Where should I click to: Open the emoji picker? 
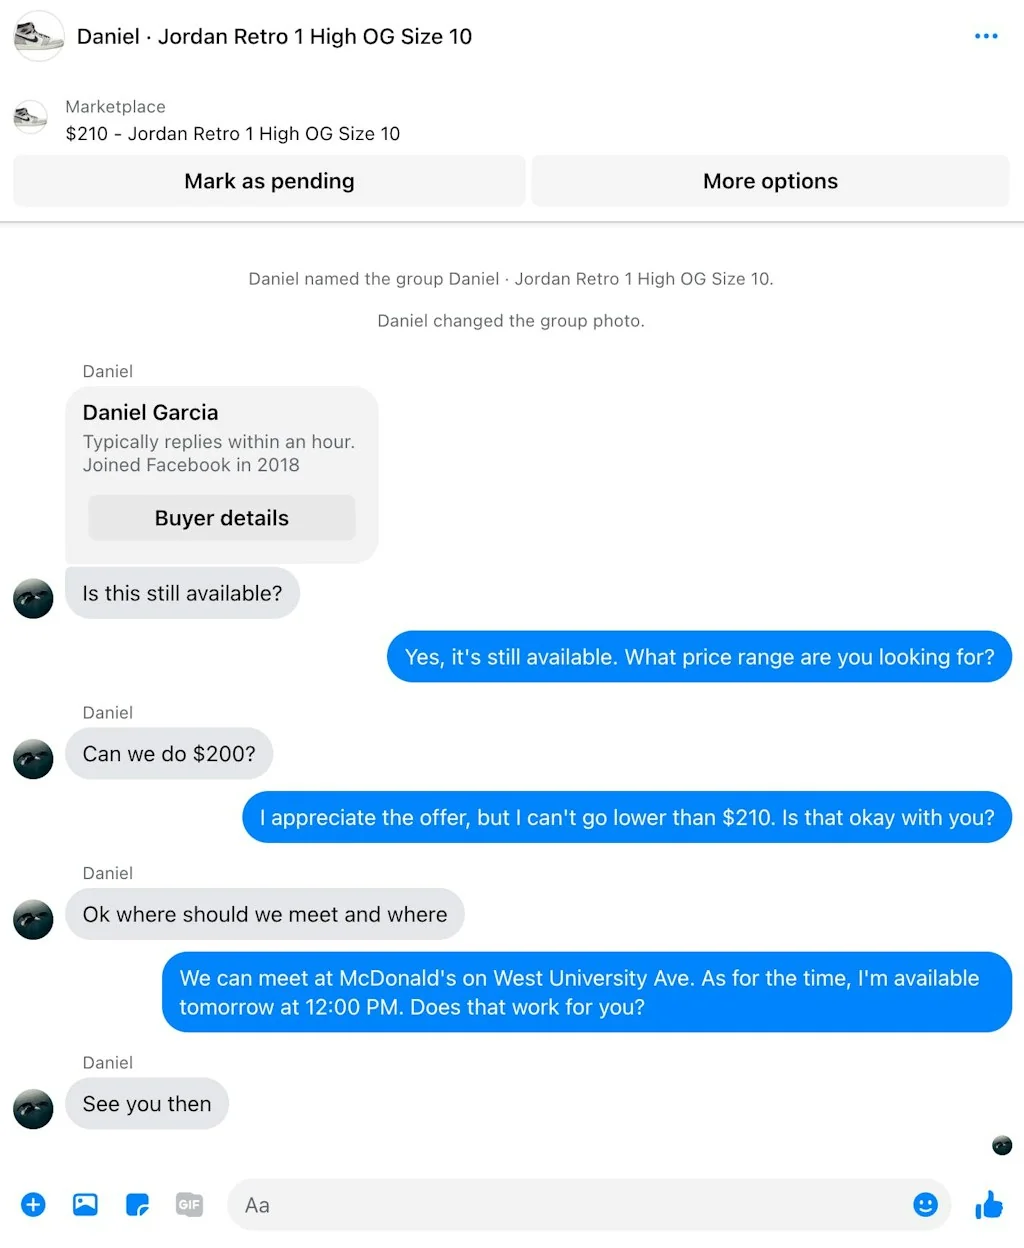925,1204
